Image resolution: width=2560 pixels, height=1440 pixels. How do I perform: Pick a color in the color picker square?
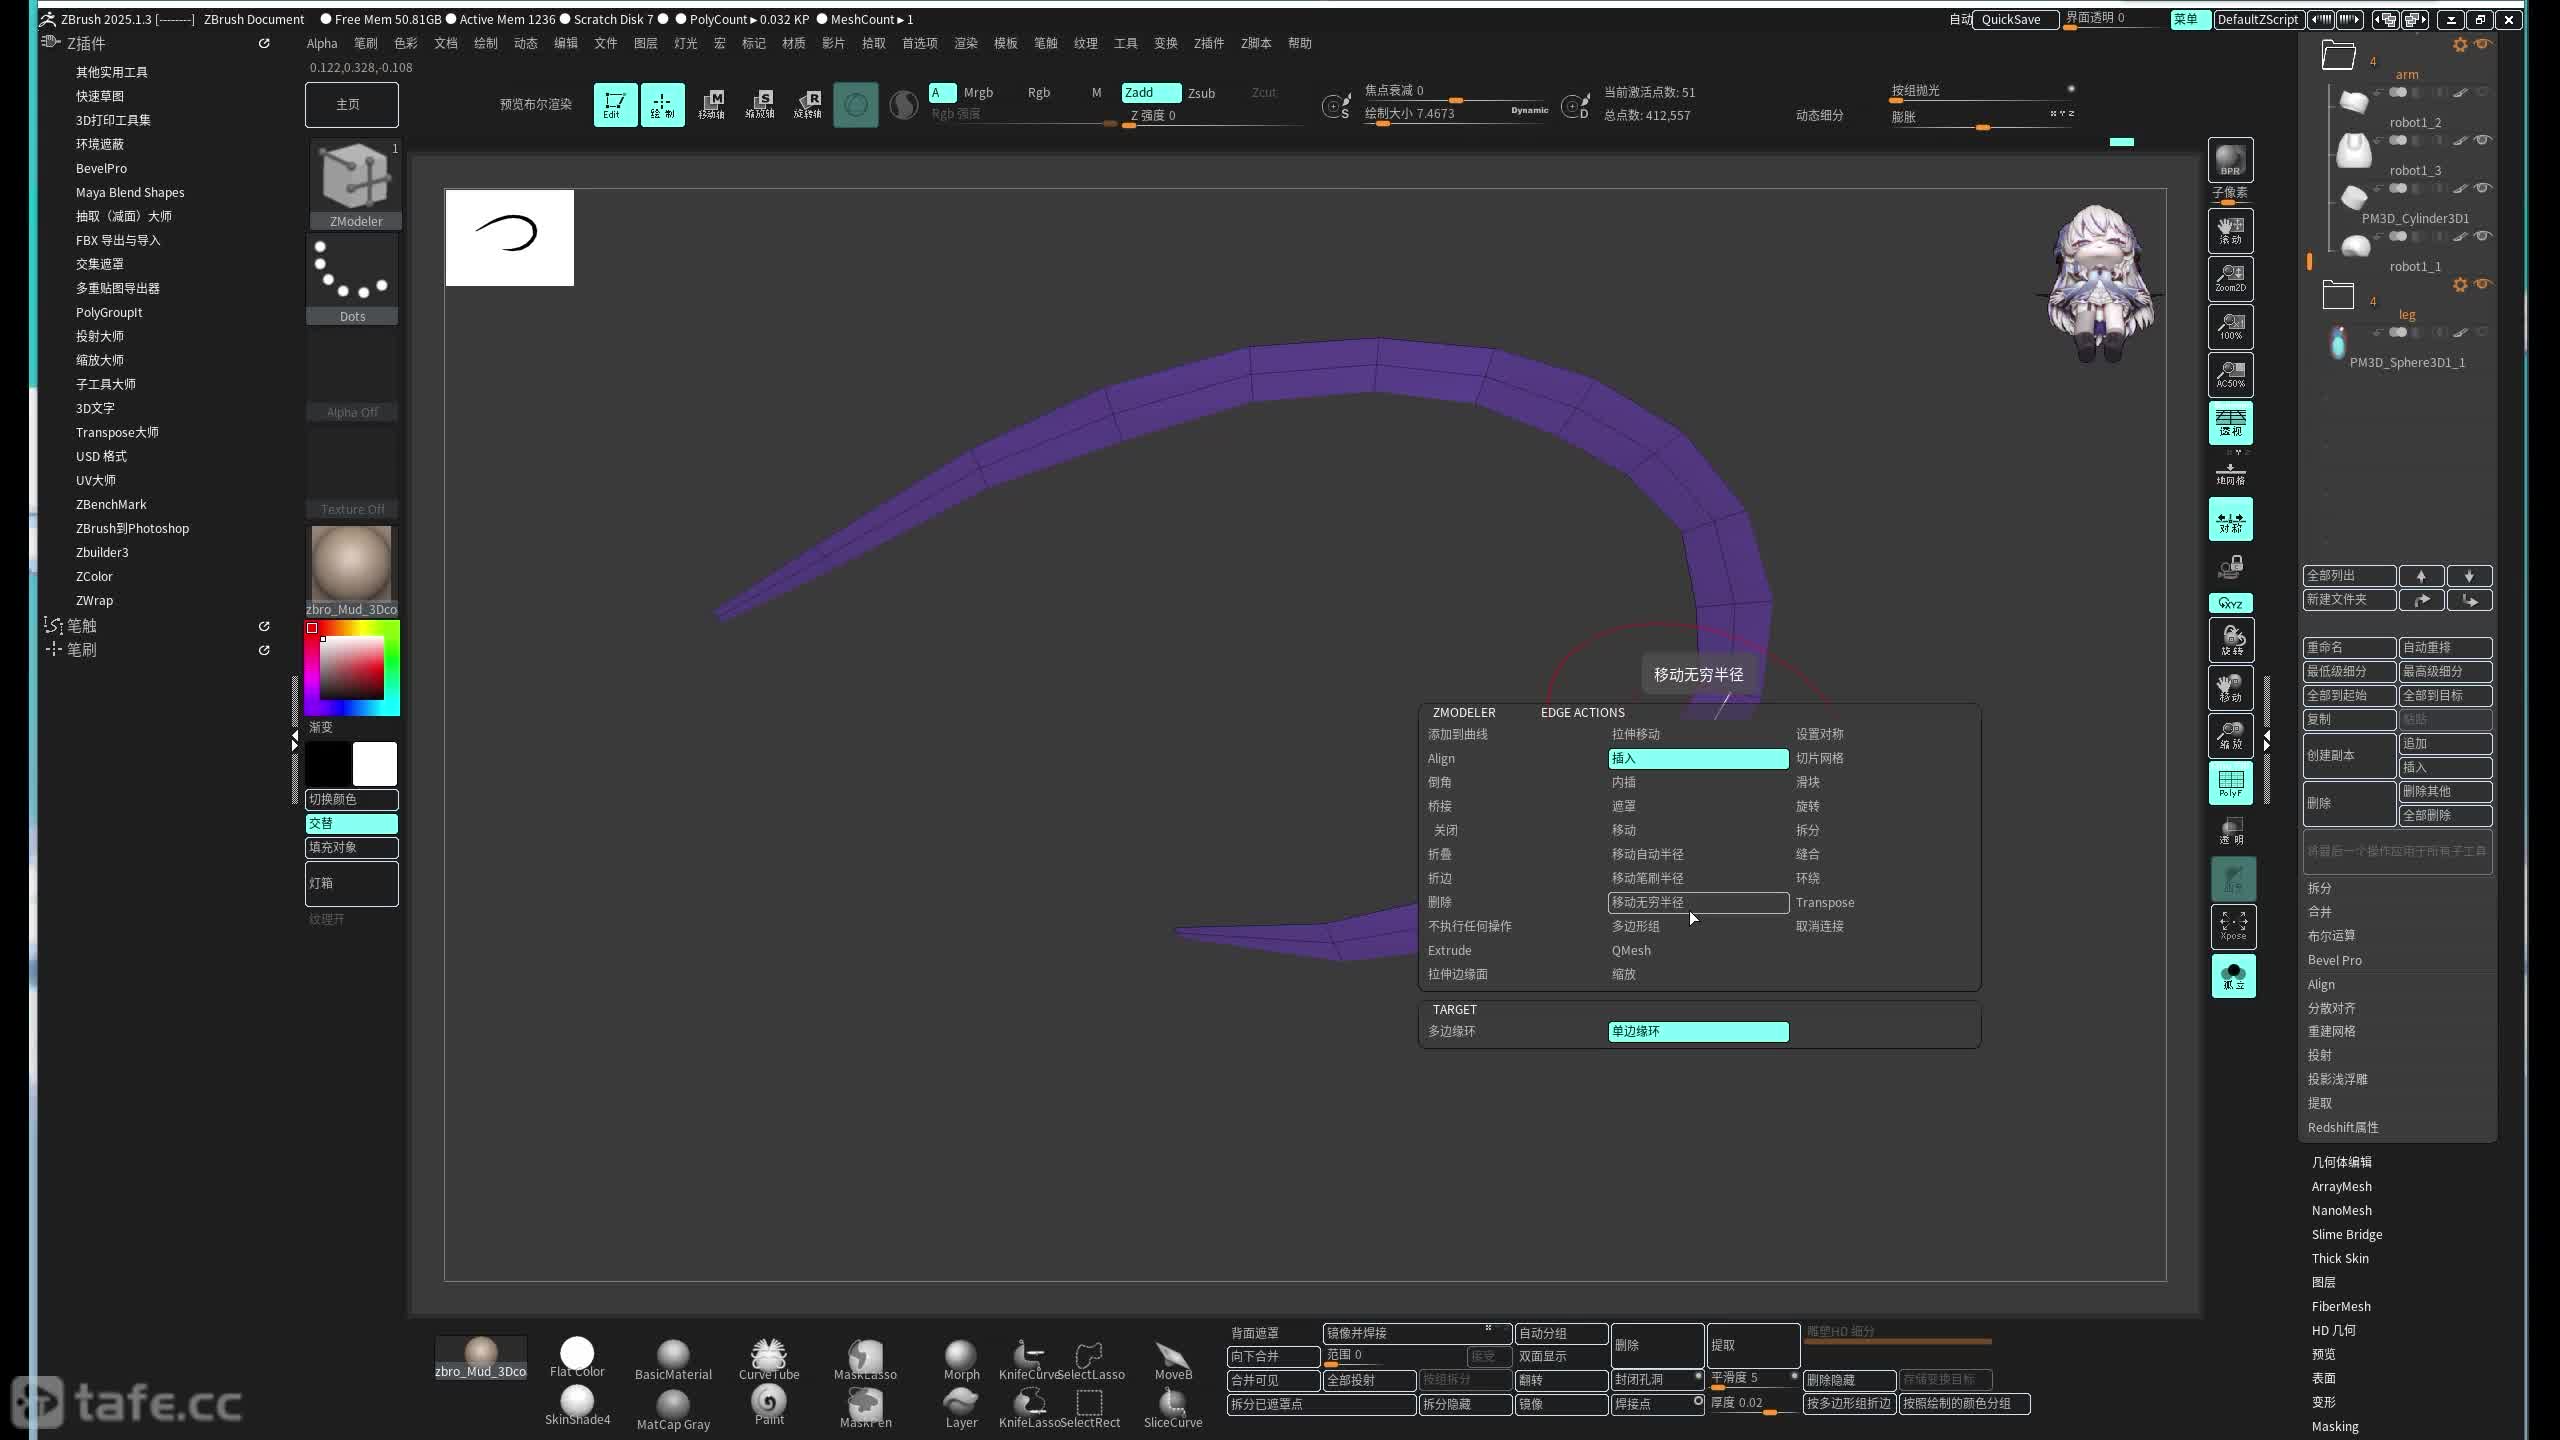click(351, 668)
